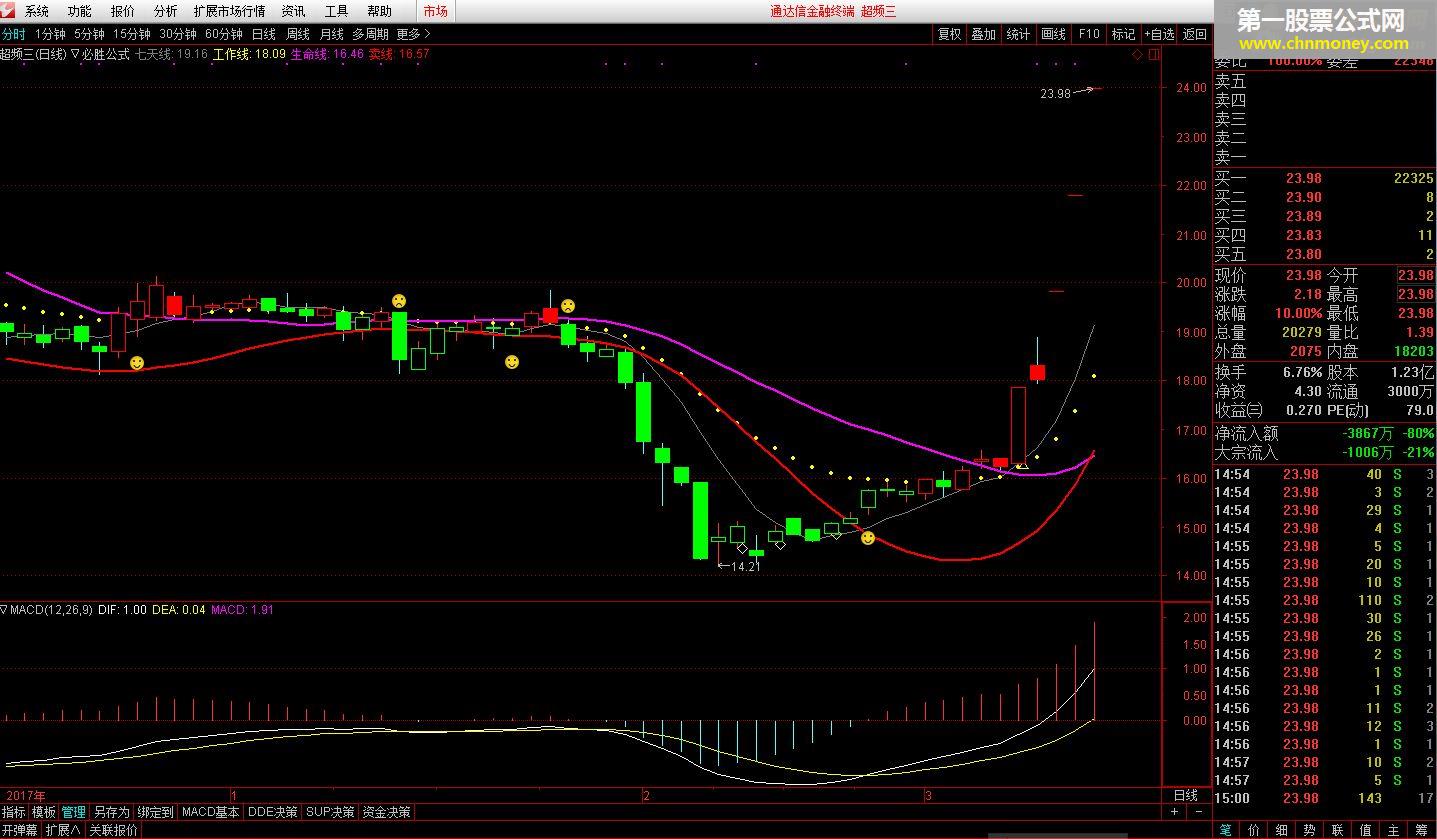This screenshot has width=1437, height=839.
Task: Open the 帮助 menu
Action: coord(379,11)
